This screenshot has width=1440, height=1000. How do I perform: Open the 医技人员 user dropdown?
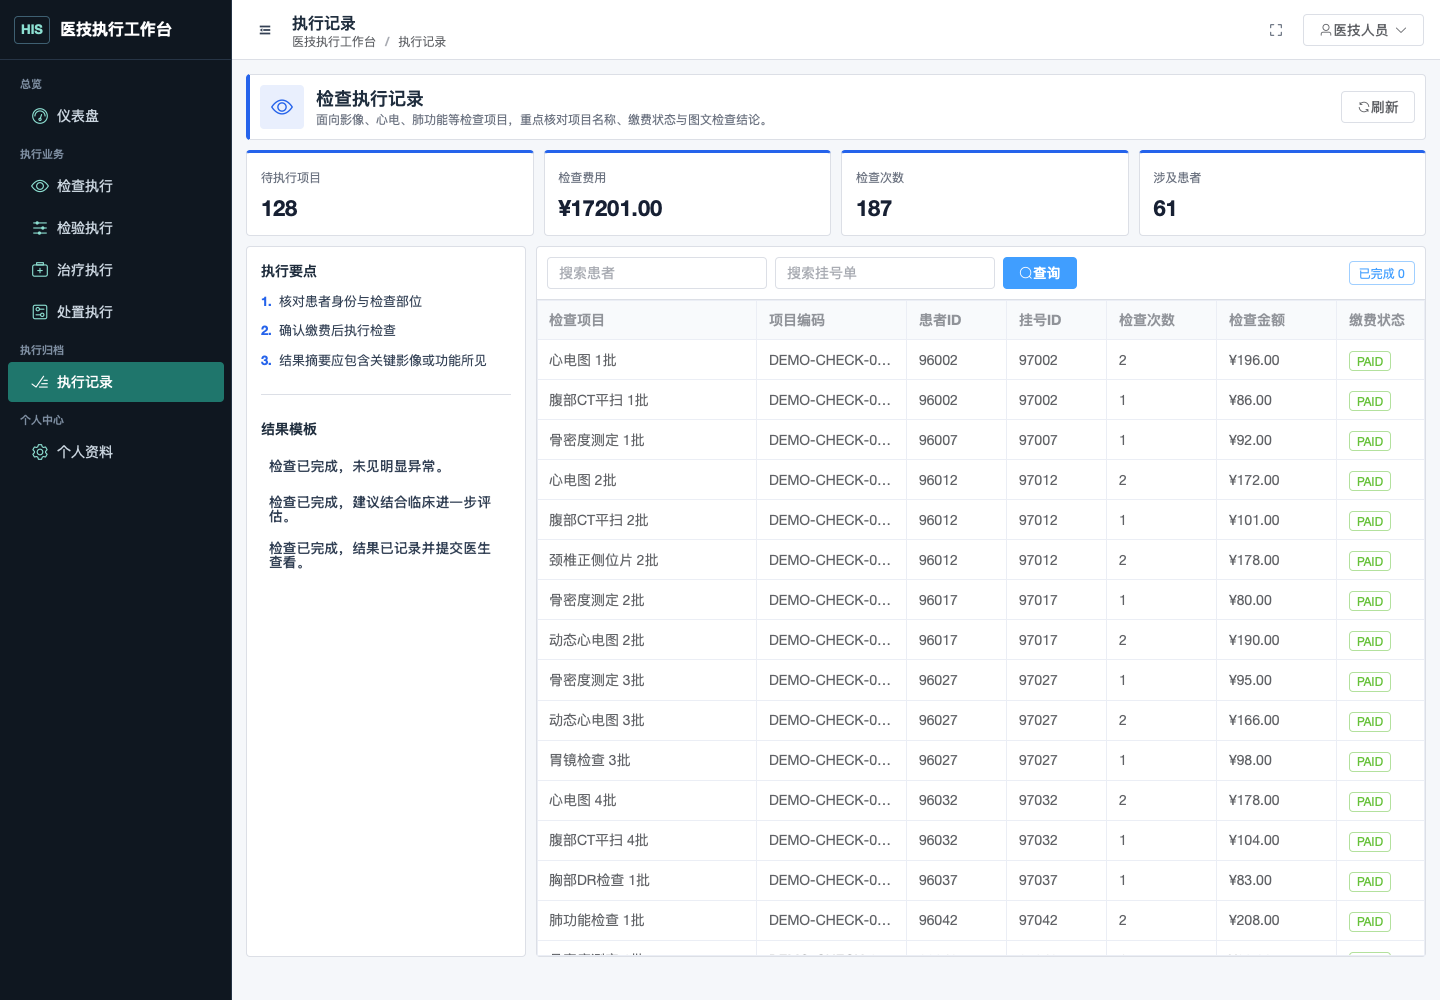click(1363, 30)
